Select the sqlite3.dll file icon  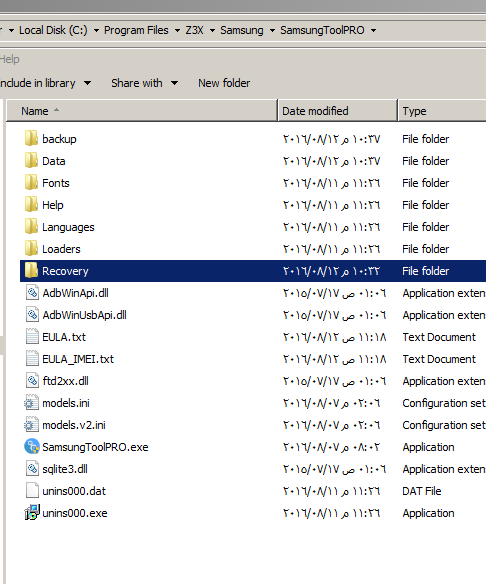tap(32, 469)
